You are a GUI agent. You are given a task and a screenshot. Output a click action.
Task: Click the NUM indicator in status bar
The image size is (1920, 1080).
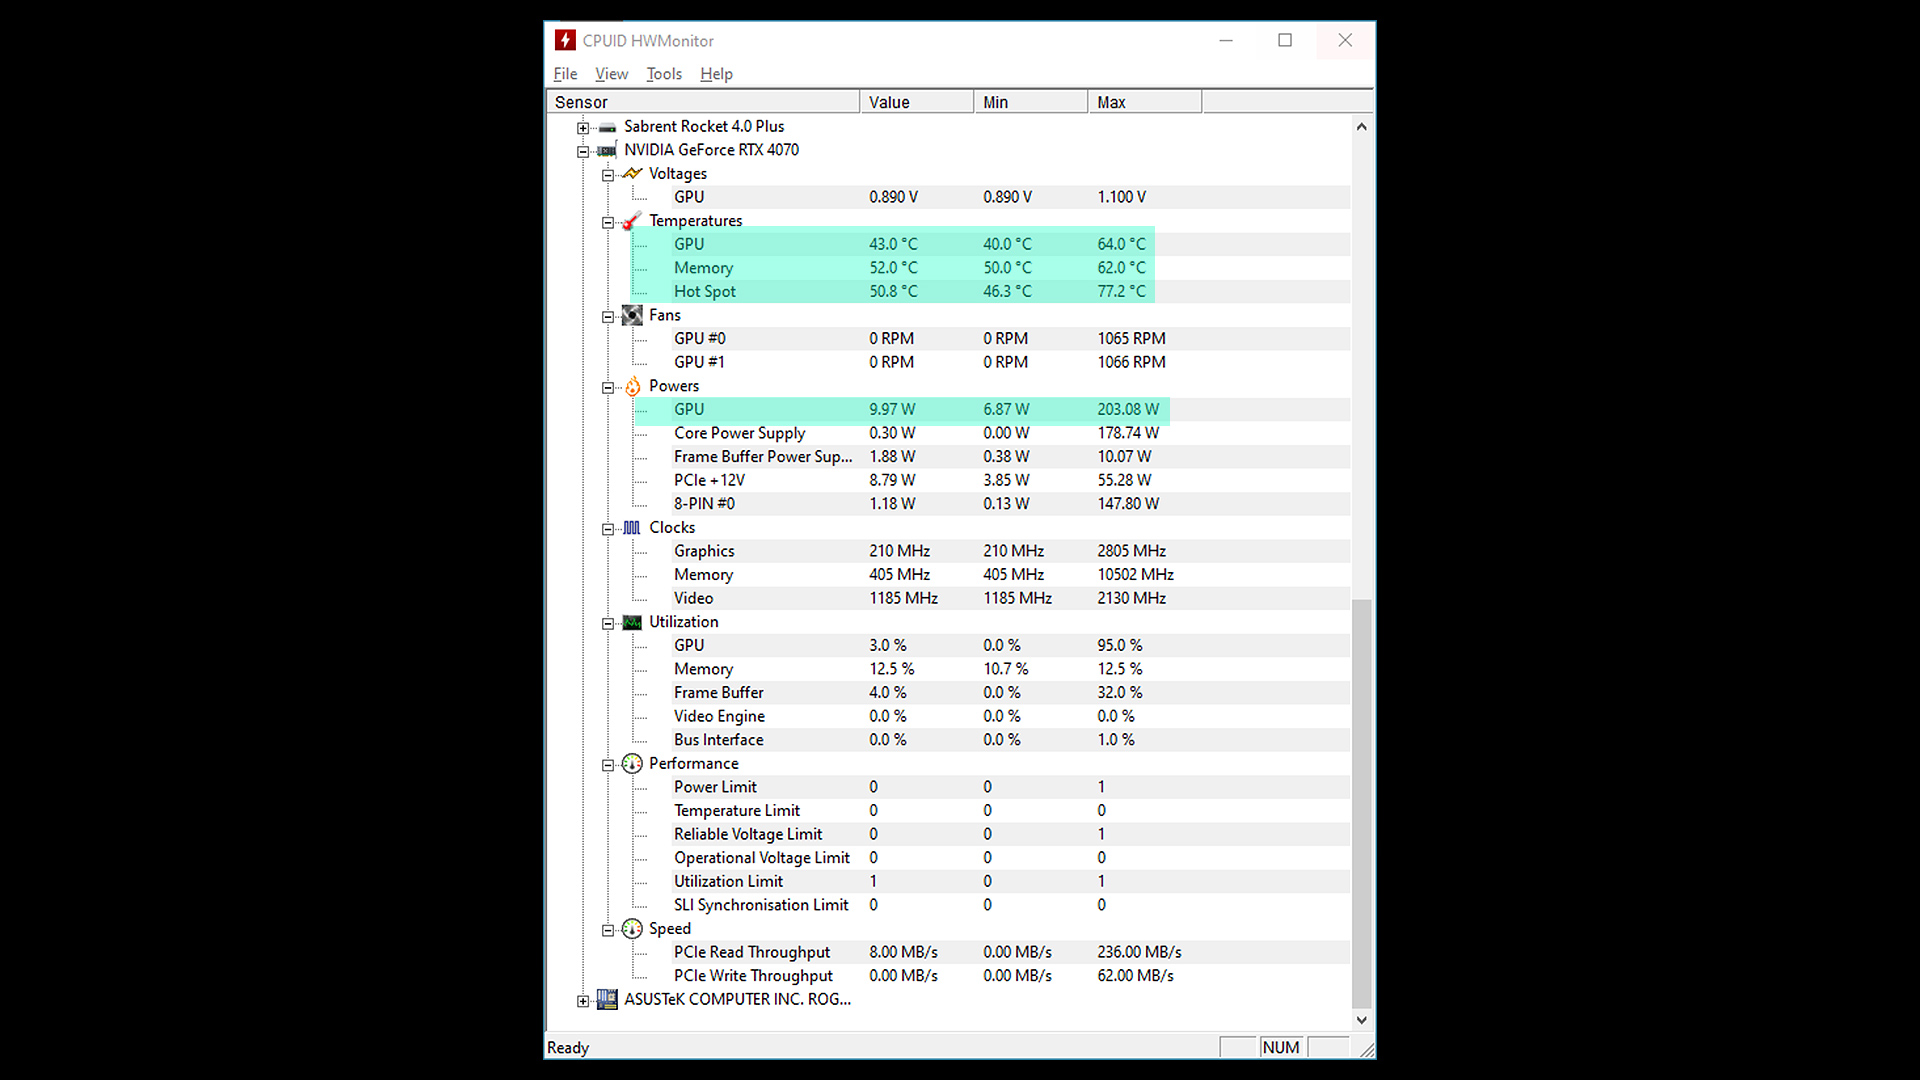pyautogui.click(x=1280, y=1047)
